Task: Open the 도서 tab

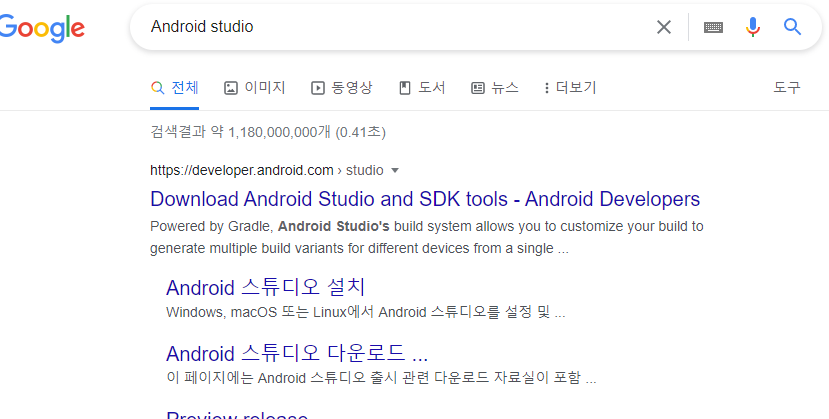Action: coord(422,88)
